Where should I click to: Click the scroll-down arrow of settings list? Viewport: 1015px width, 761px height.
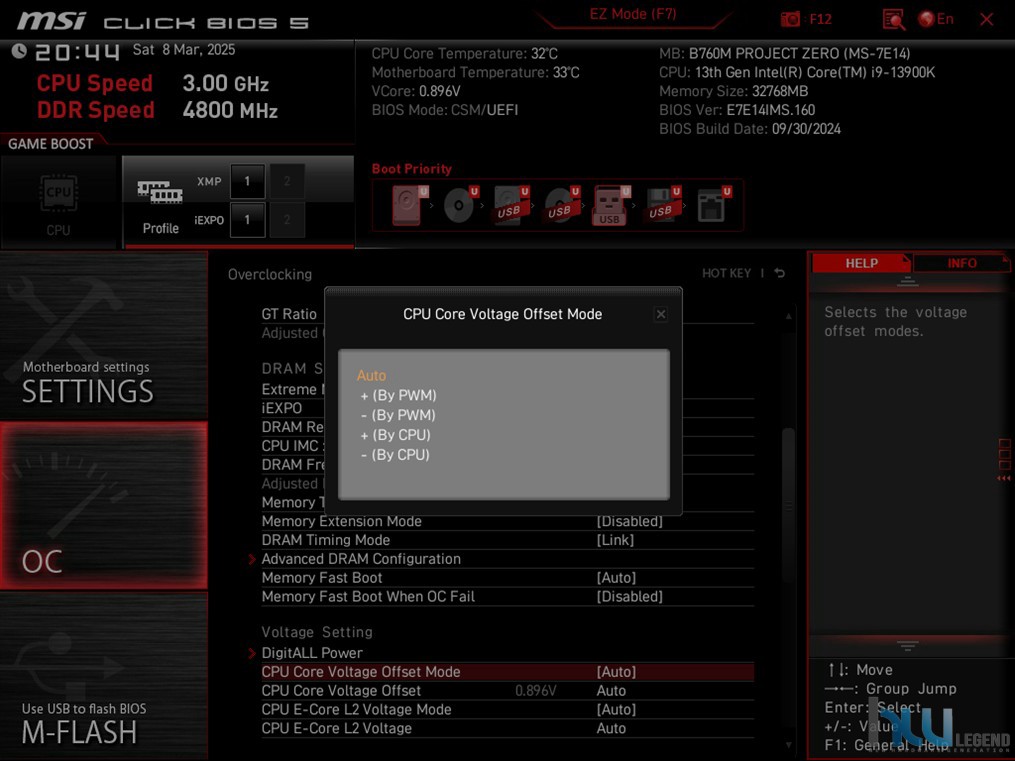pyautogui.click(x=788, y=745)
